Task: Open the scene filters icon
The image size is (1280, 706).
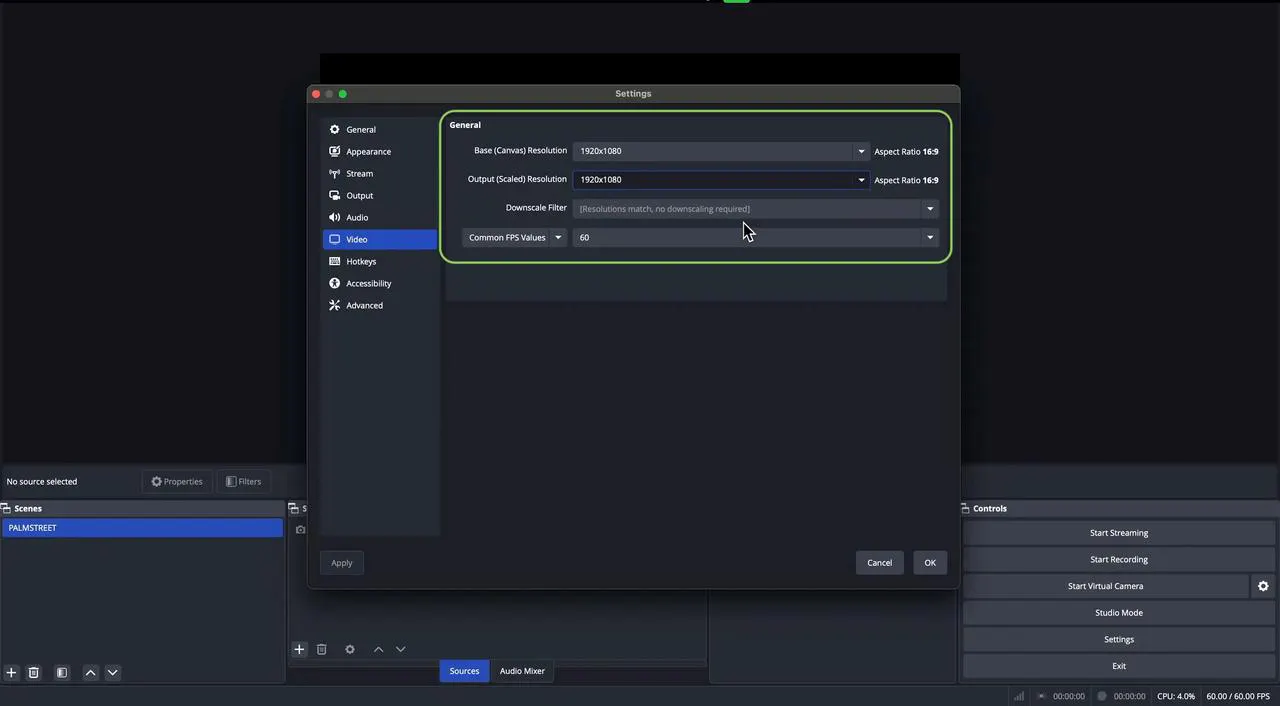Action: (x=62, y=673)
